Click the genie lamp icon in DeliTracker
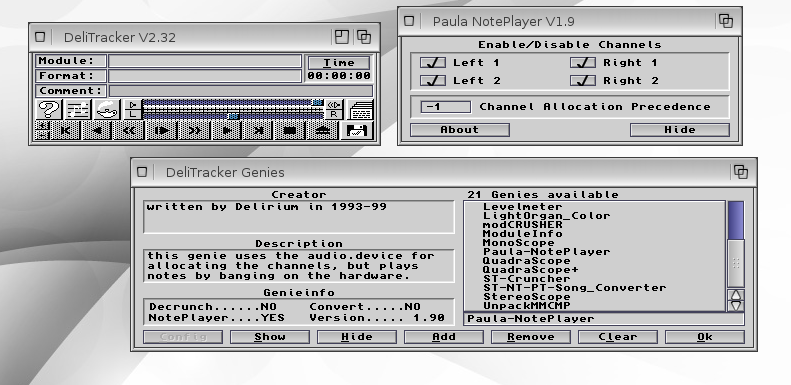 click(107, 109)
